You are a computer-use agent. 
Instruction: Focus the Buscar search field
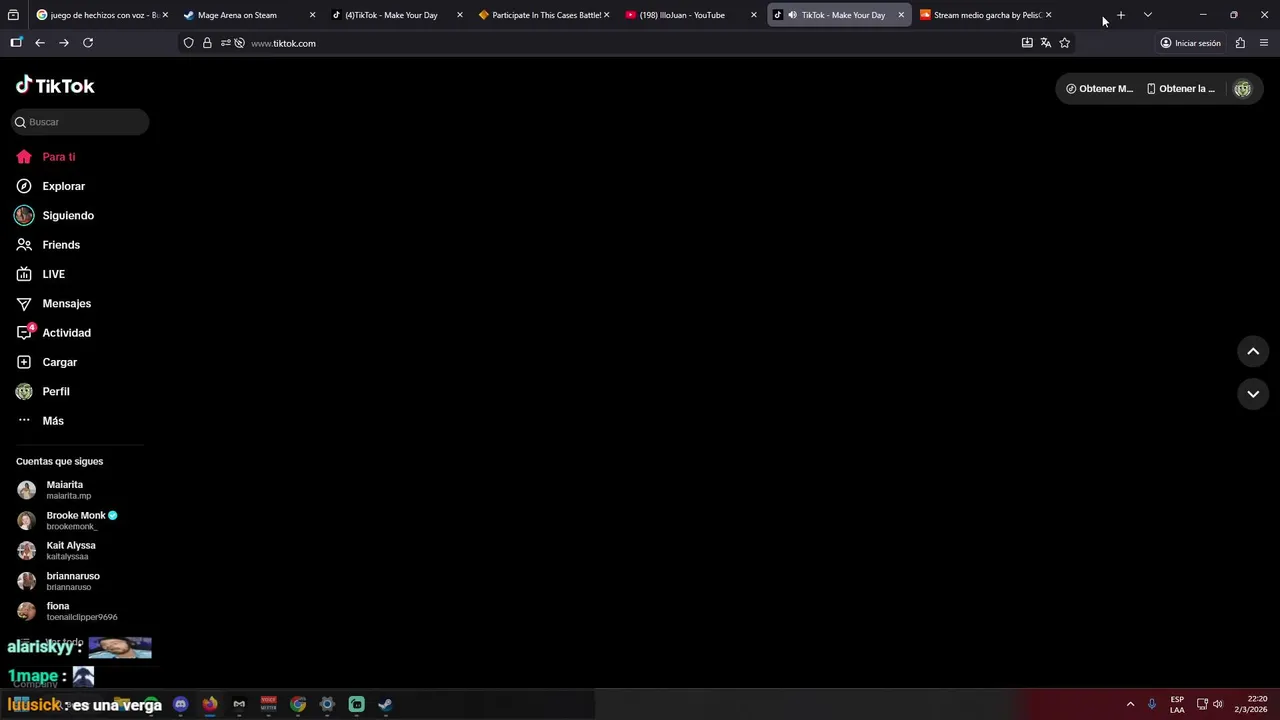click(x=80, y=122)
